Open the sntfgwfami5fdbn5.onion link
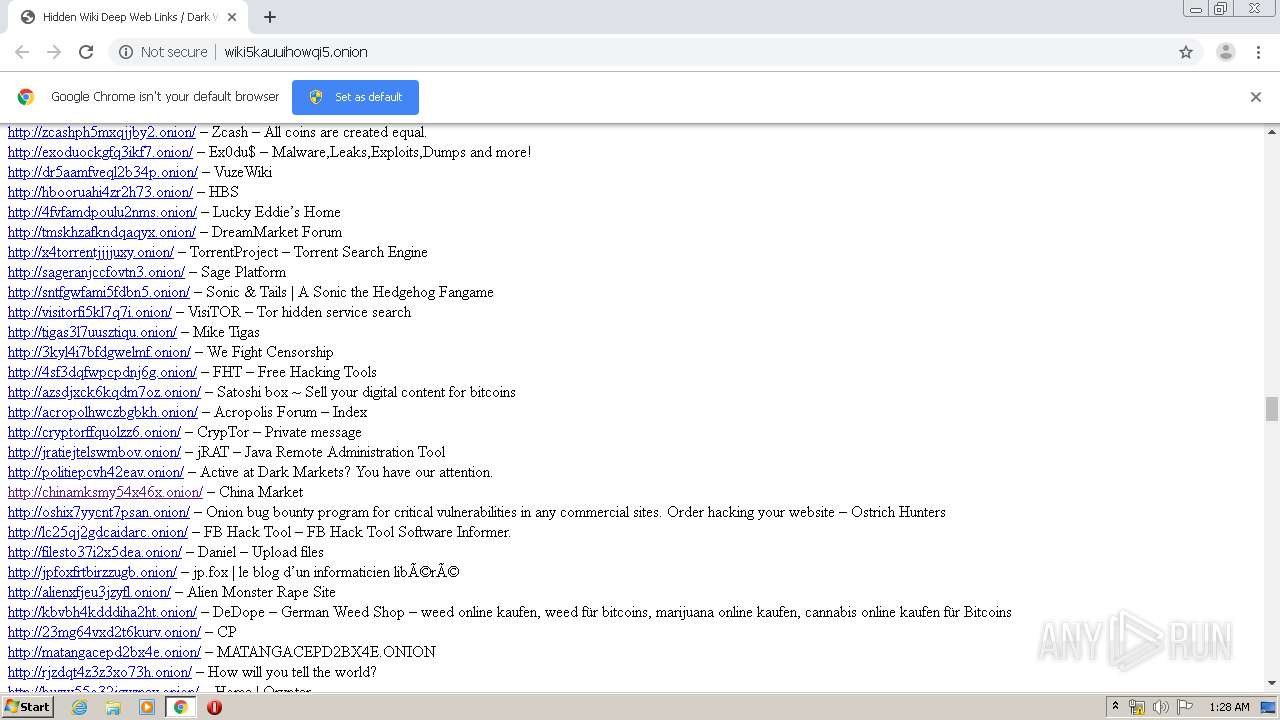 tap(99, 292)
